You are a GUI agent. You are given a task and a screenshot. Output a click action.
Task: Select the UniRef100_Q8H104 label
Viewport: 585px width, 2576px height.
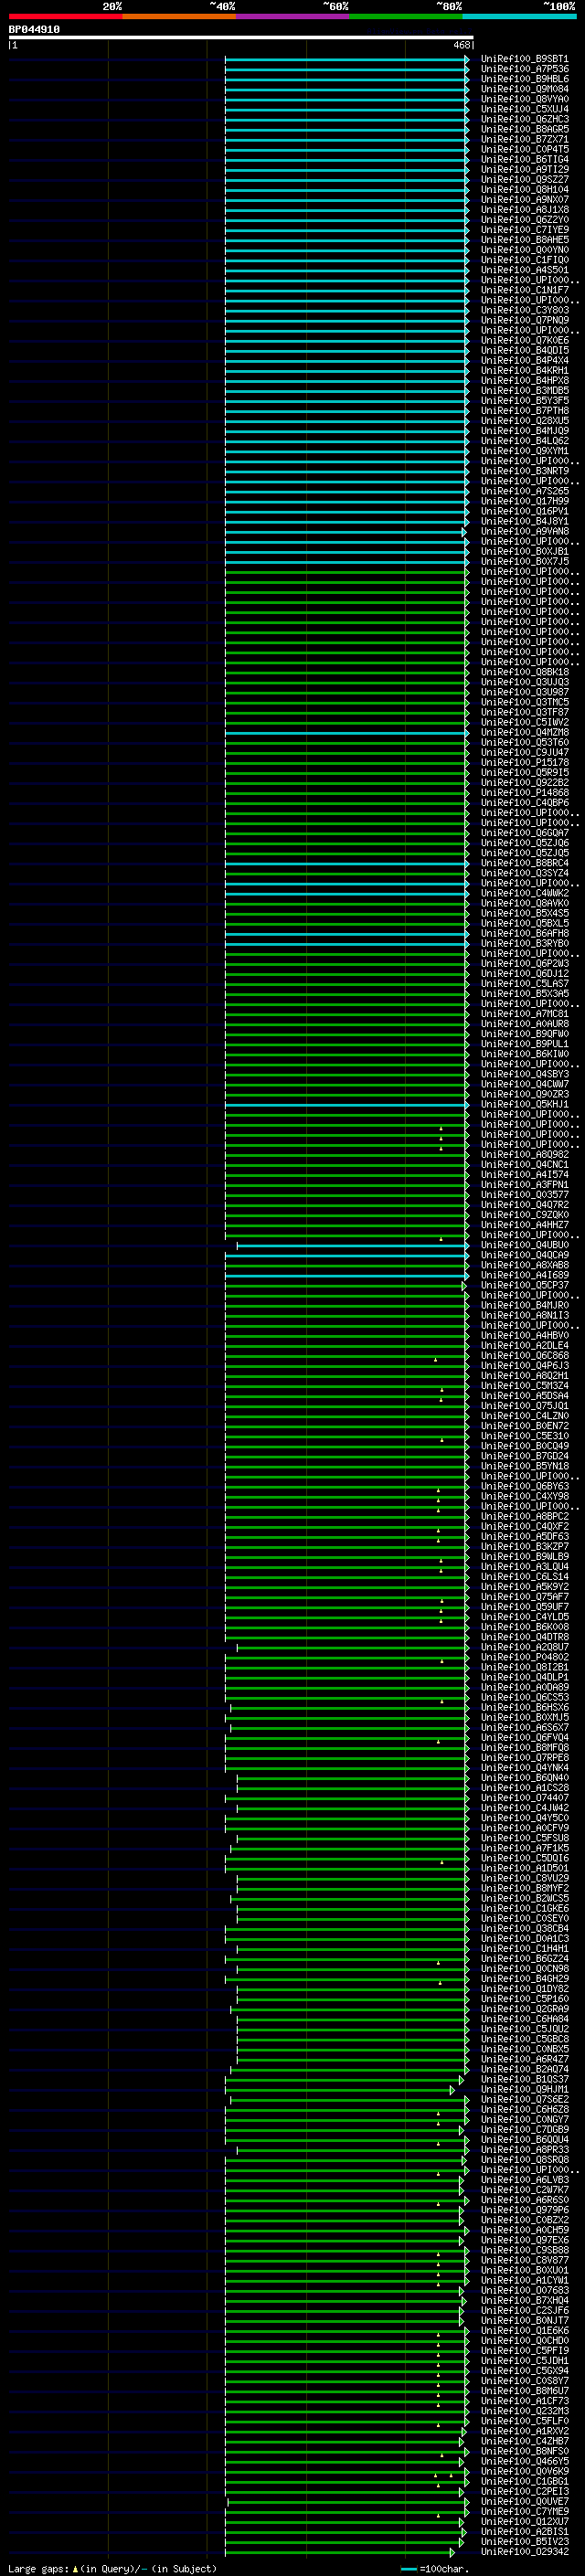(x=524, y=190)
